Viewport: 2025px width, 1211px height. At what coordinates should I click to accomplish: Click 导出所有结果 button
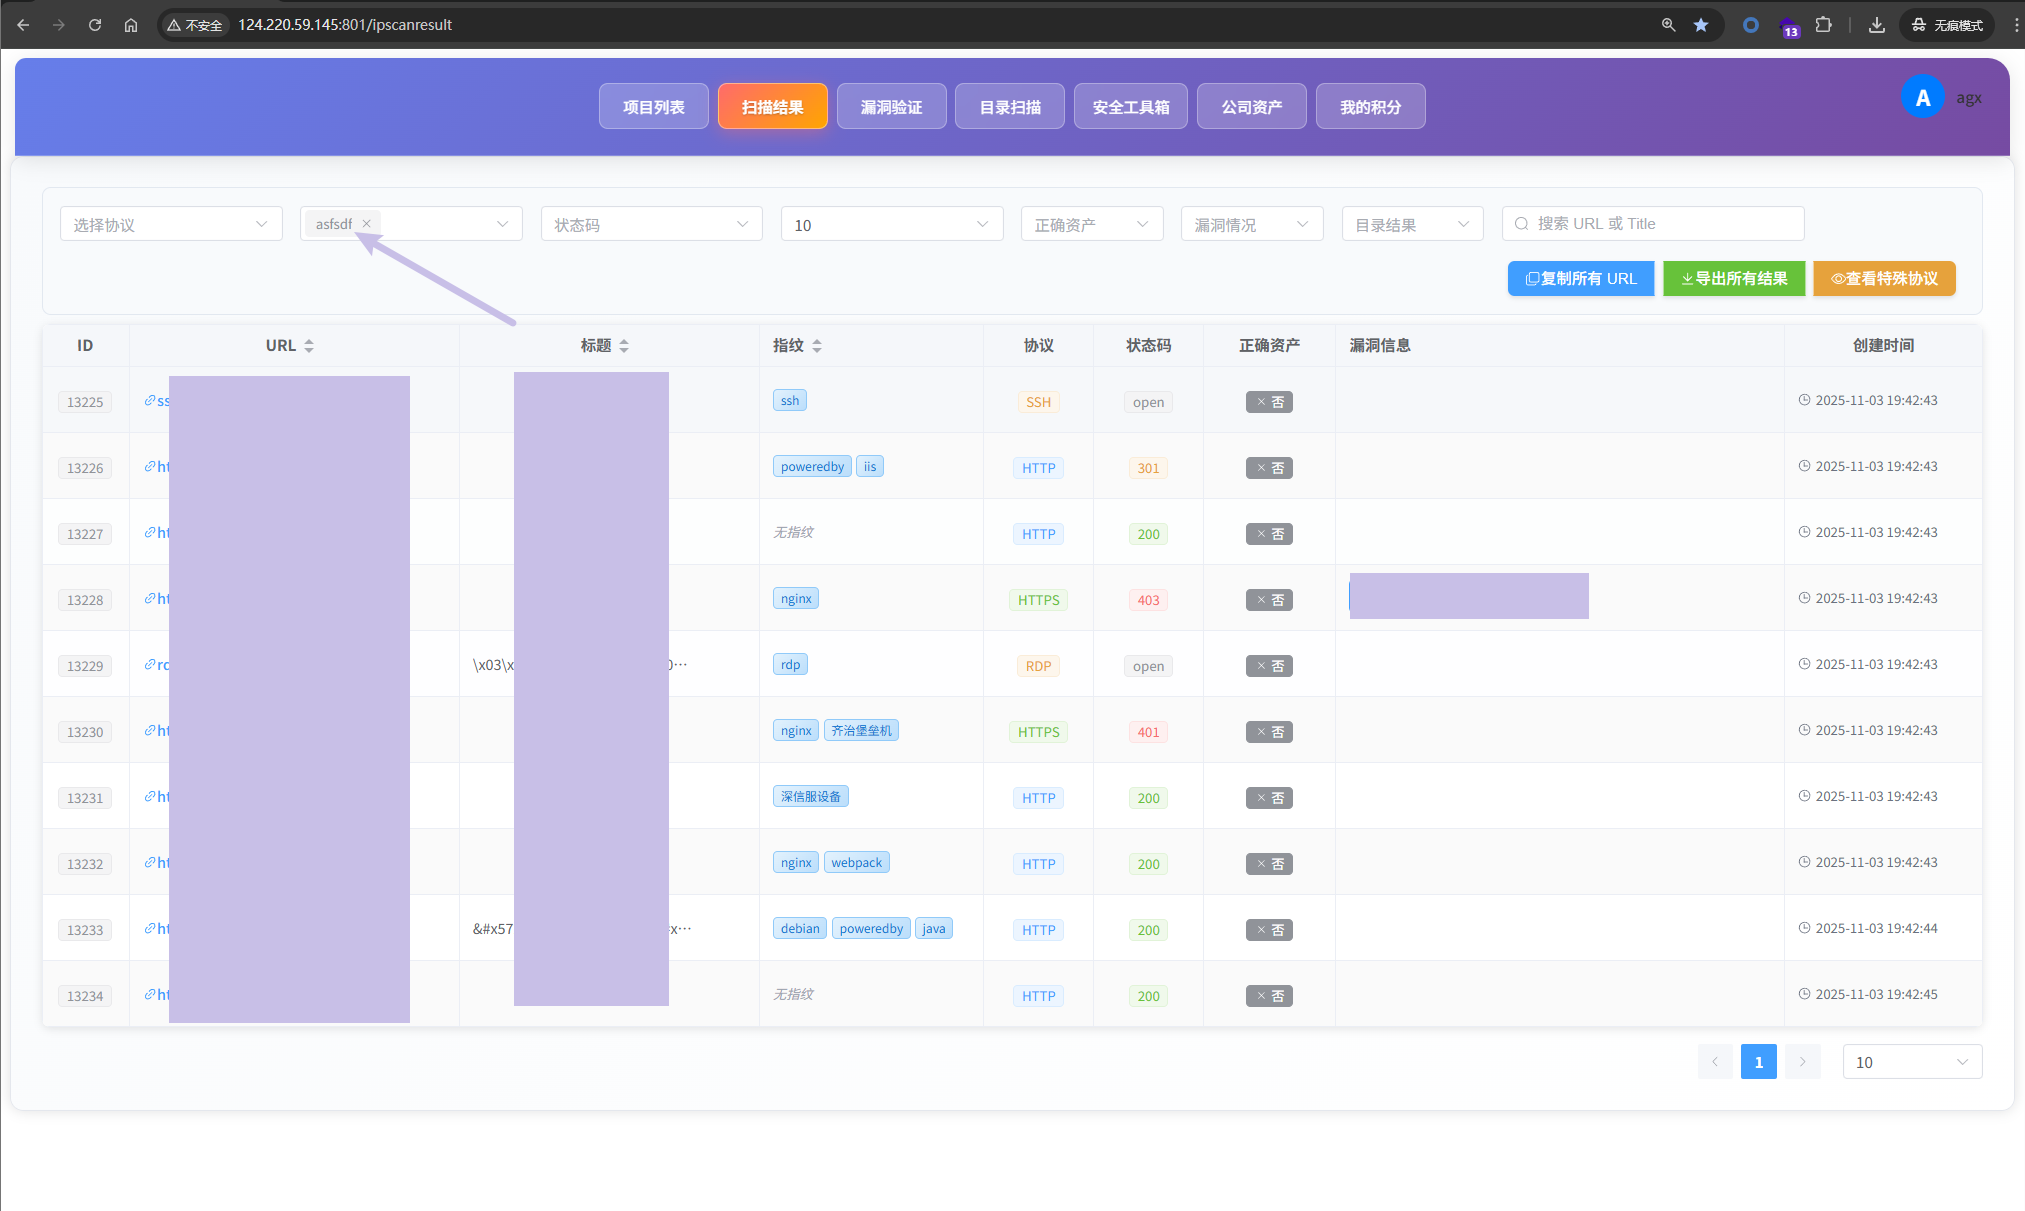[x=1734, y=279]
